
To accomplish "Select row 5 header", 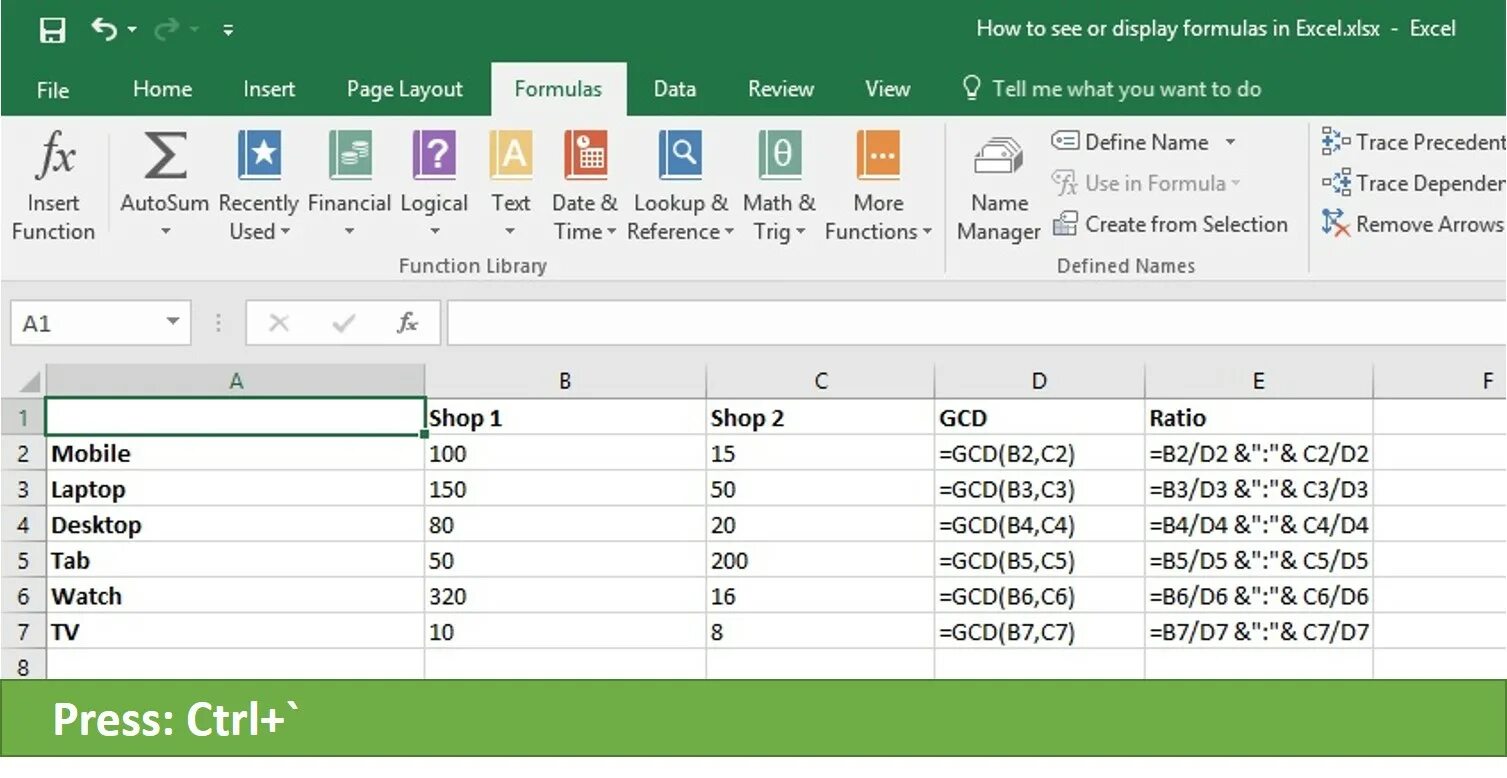I will pos(23,561).
